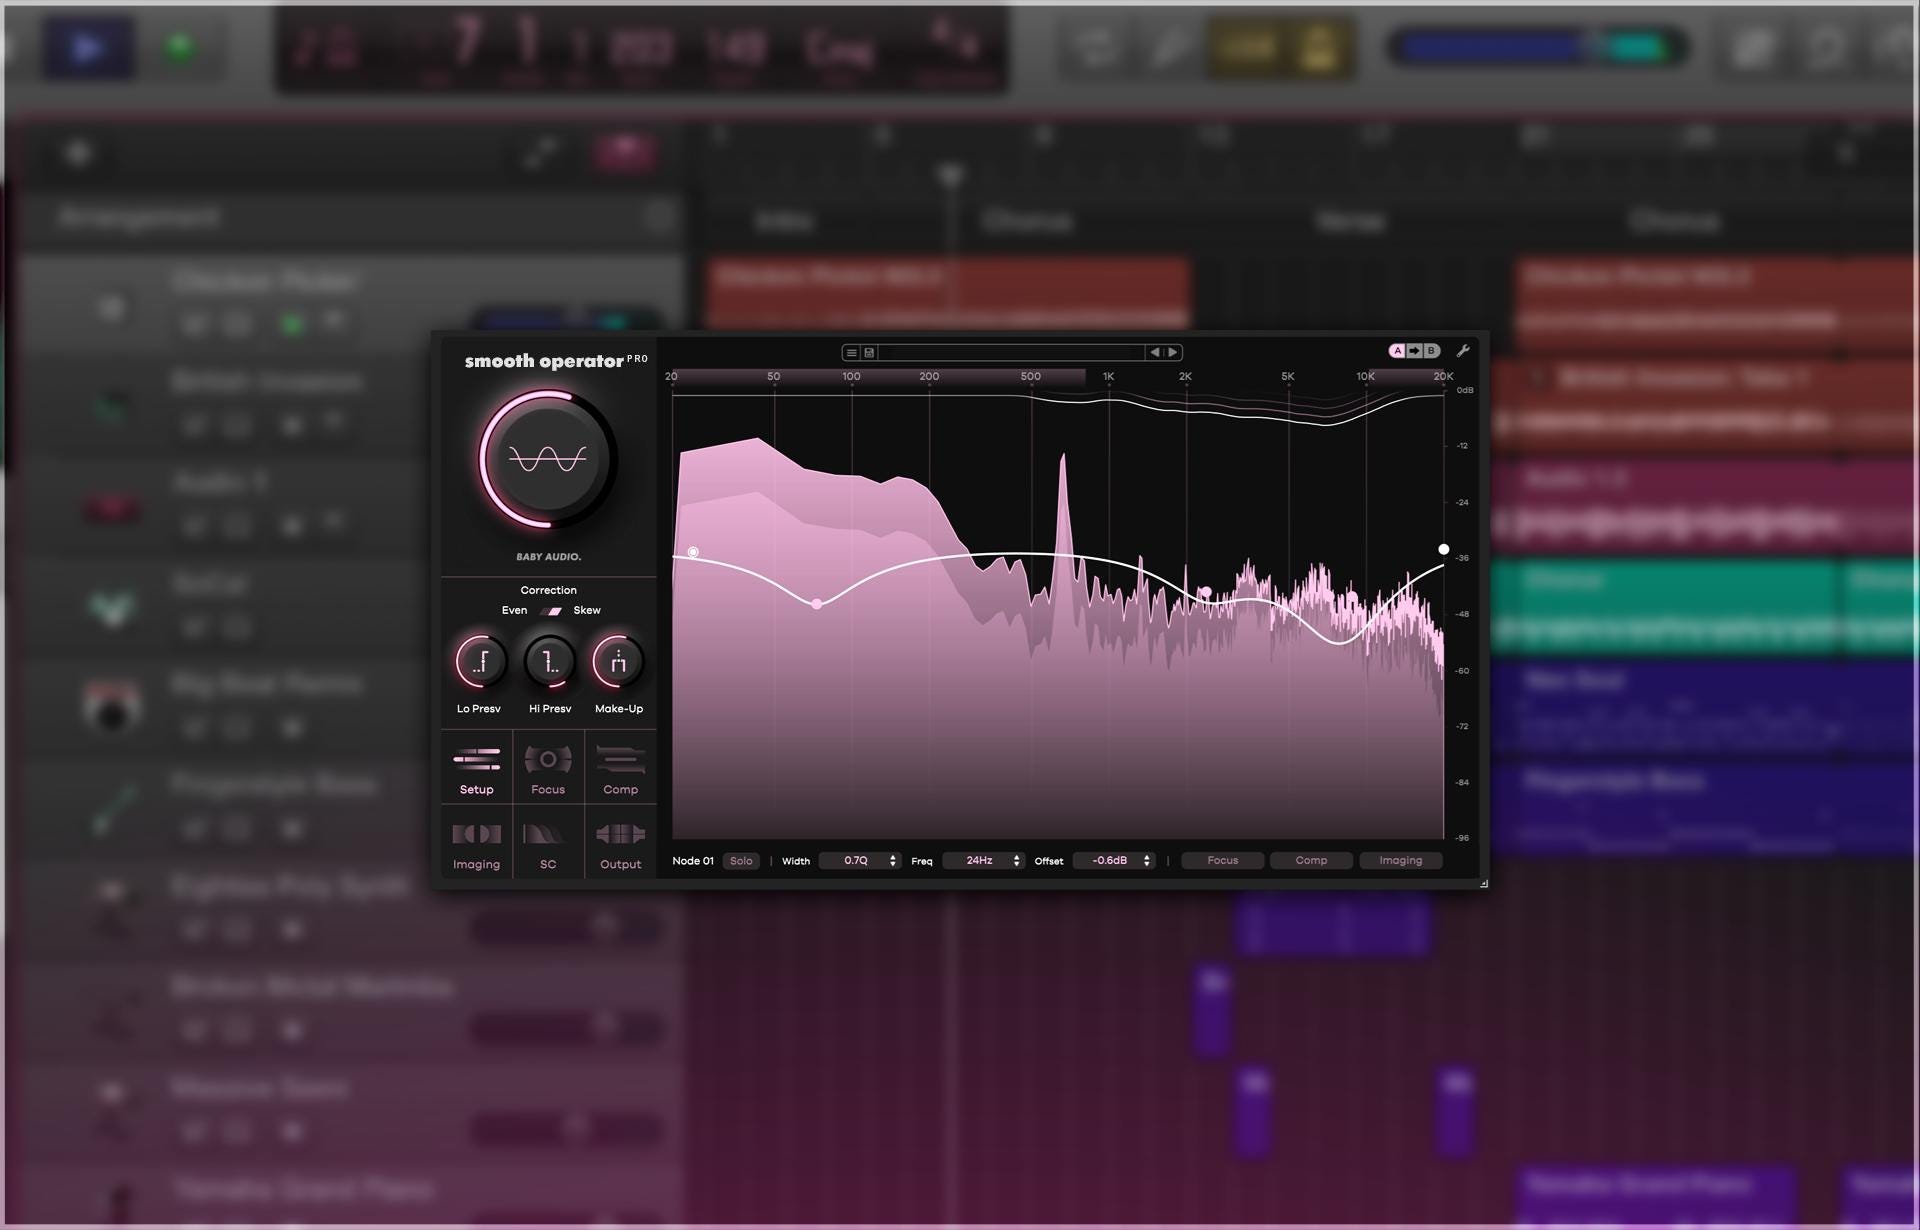Click the node Imaging button in bottom bar
The image size is (1920, 1230).
[1400, 861]
